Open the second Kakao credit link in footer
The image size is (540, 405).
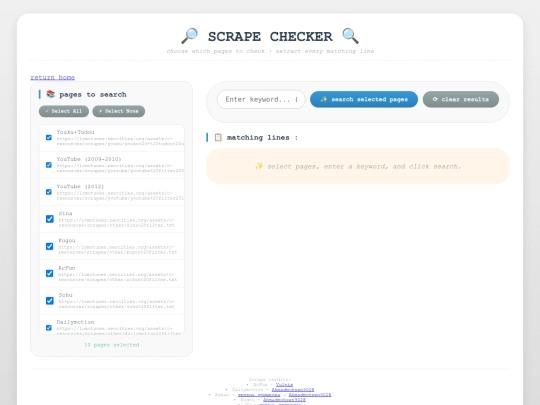coord(310,395)
